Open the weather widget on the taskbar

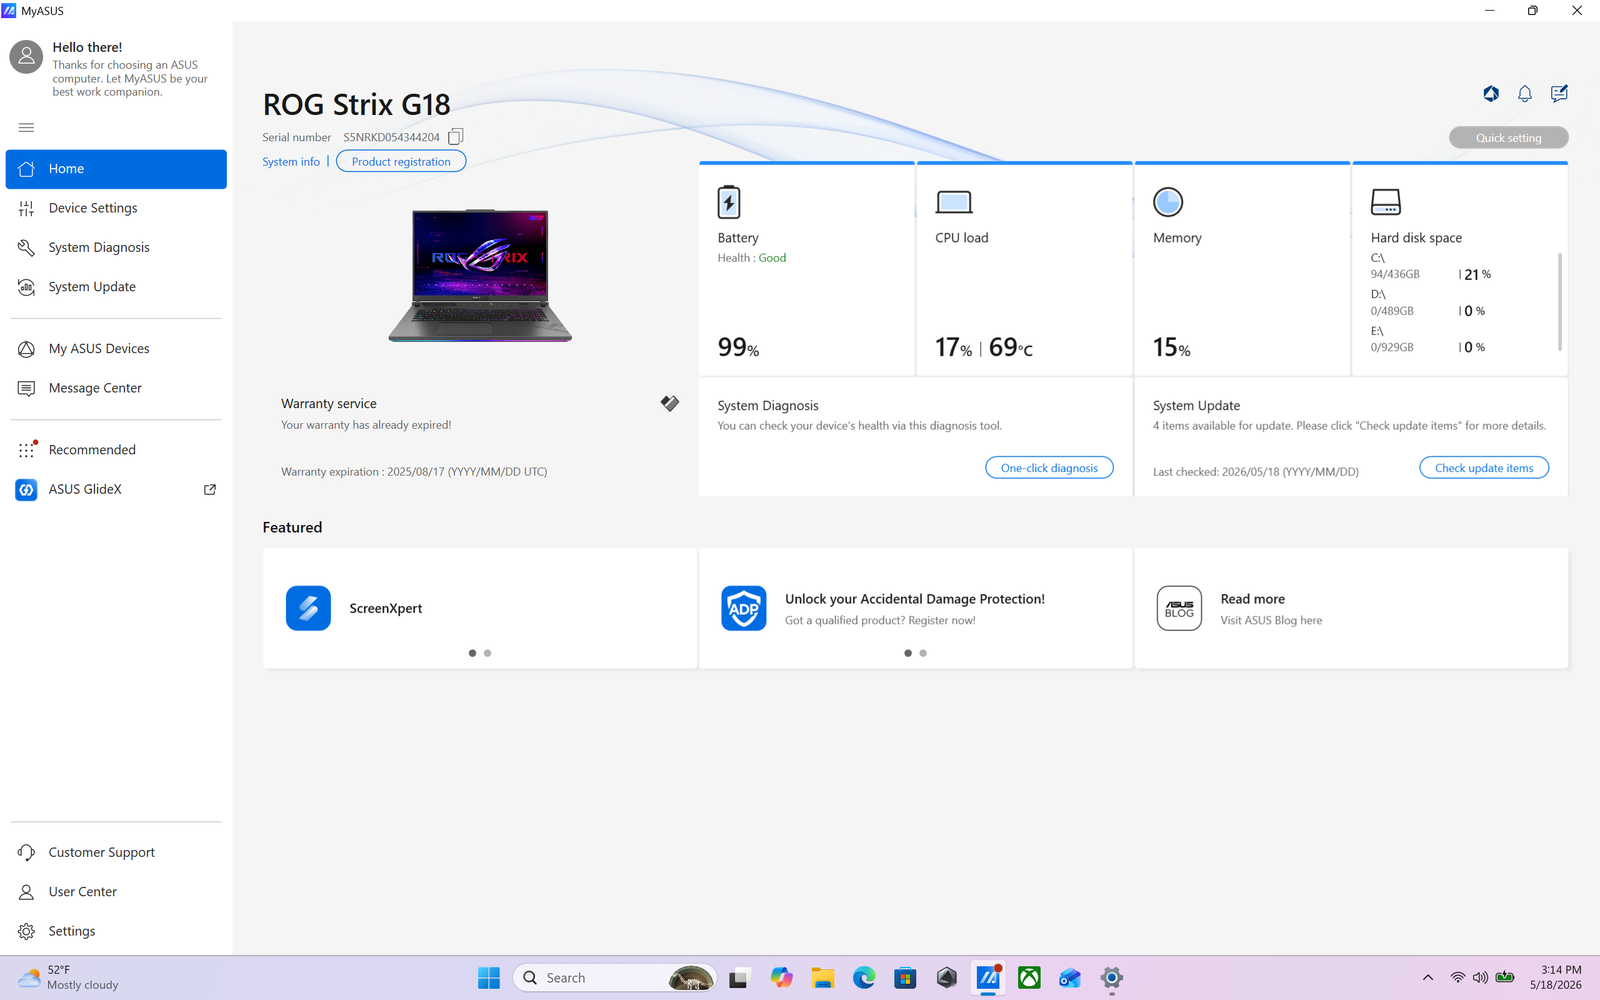click(x=70, y=978)
